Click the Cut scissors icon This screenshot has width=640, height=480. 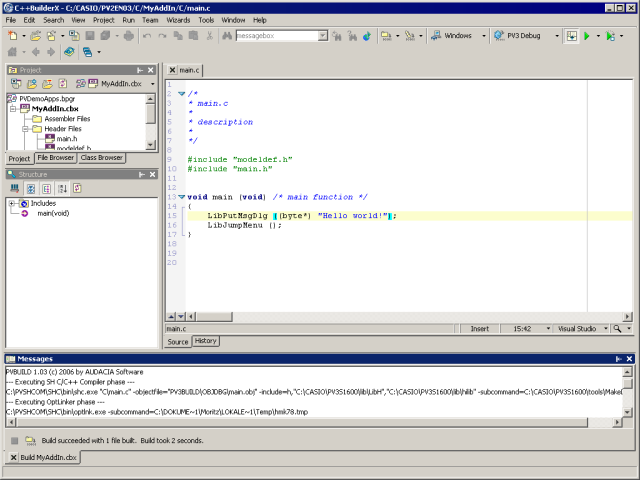coord(209,36)
